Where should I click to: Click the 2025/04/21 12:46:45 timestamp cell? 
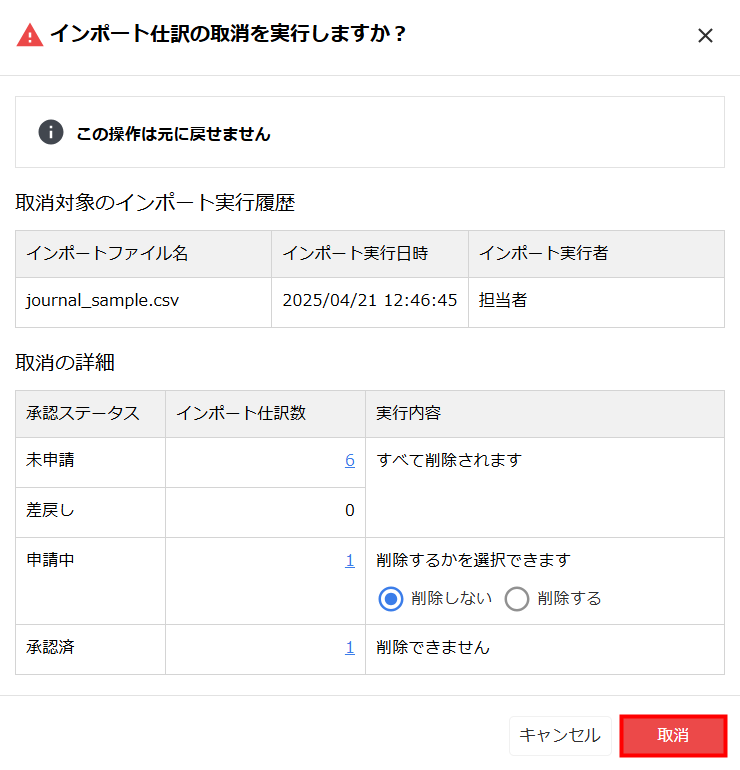tap(370, 302)
